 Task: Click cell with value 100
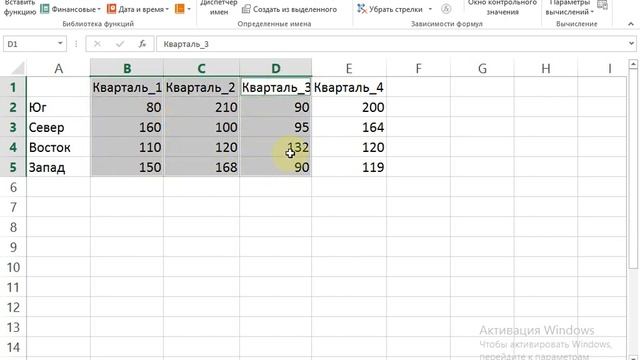tap(201, 127)
